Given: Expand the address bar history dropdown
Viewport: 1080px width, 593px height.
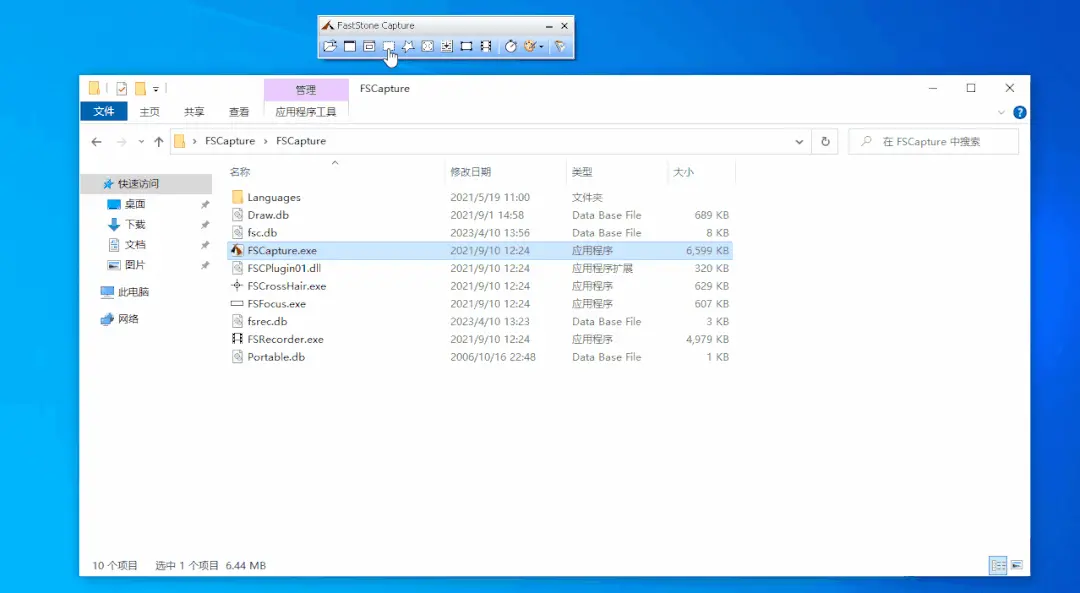Looking at the screenshot, I should tap(799, 141).
